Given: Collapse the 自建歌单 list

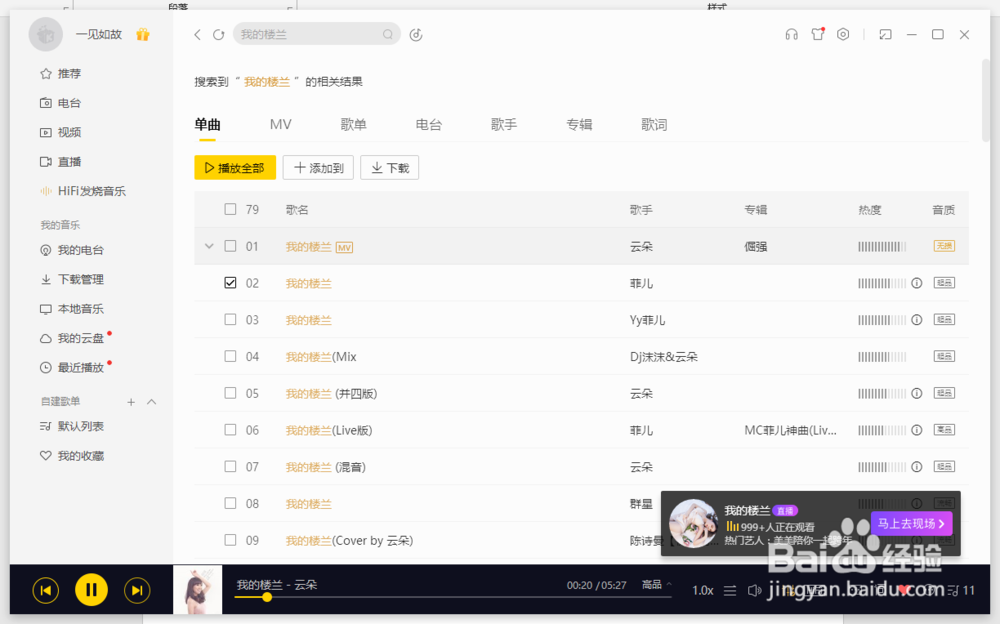Looking at the screenshot, I should [x=152, y=402].
